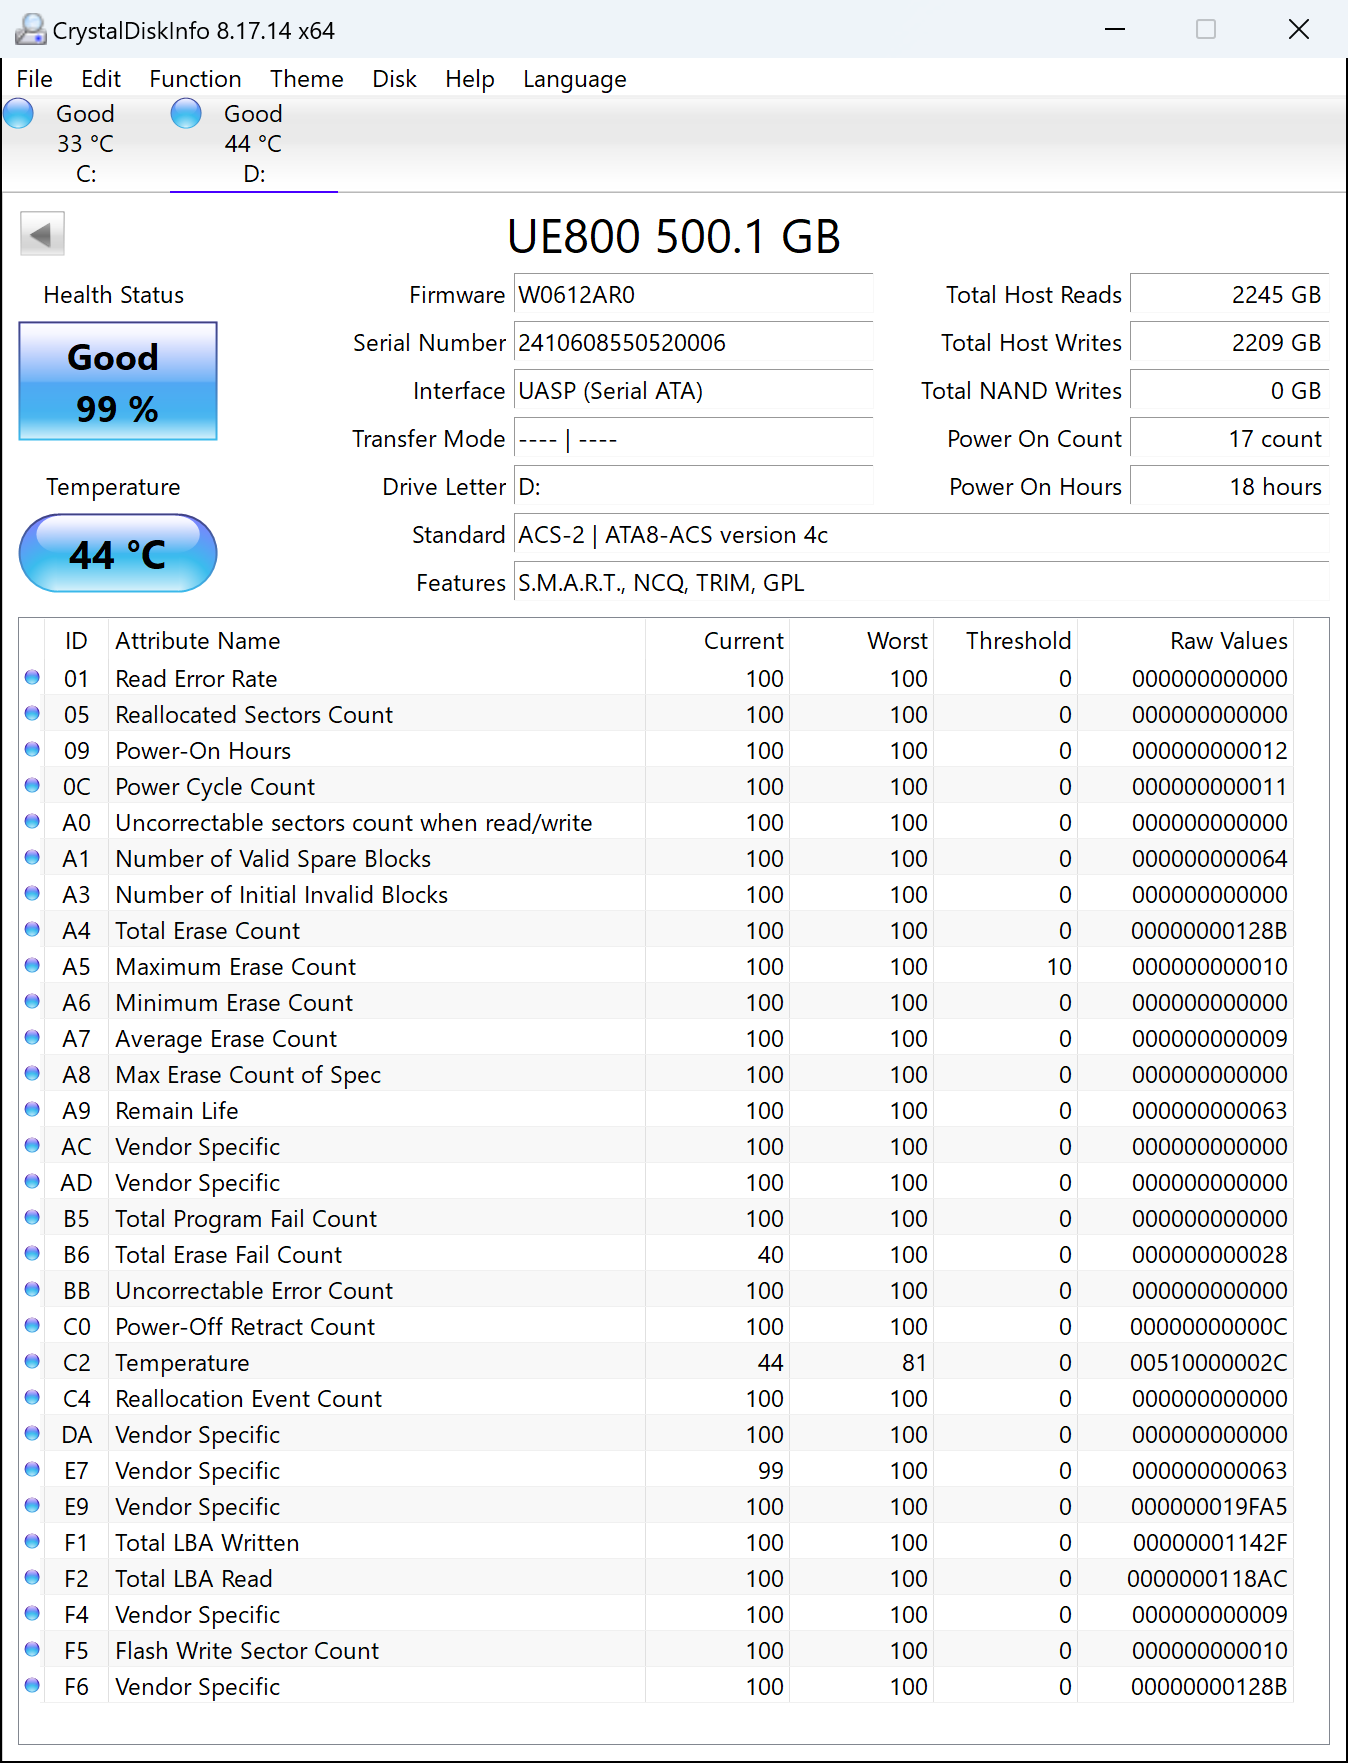Click status dot for Total Erase Count row
Image resolution: width=1348 pixels, height=1763 pixels.
coord(32,930)
